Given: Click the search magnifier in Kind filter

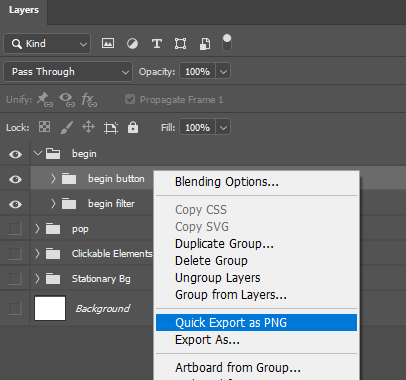Looking at the screenshot, I should [x=16, y=44].
